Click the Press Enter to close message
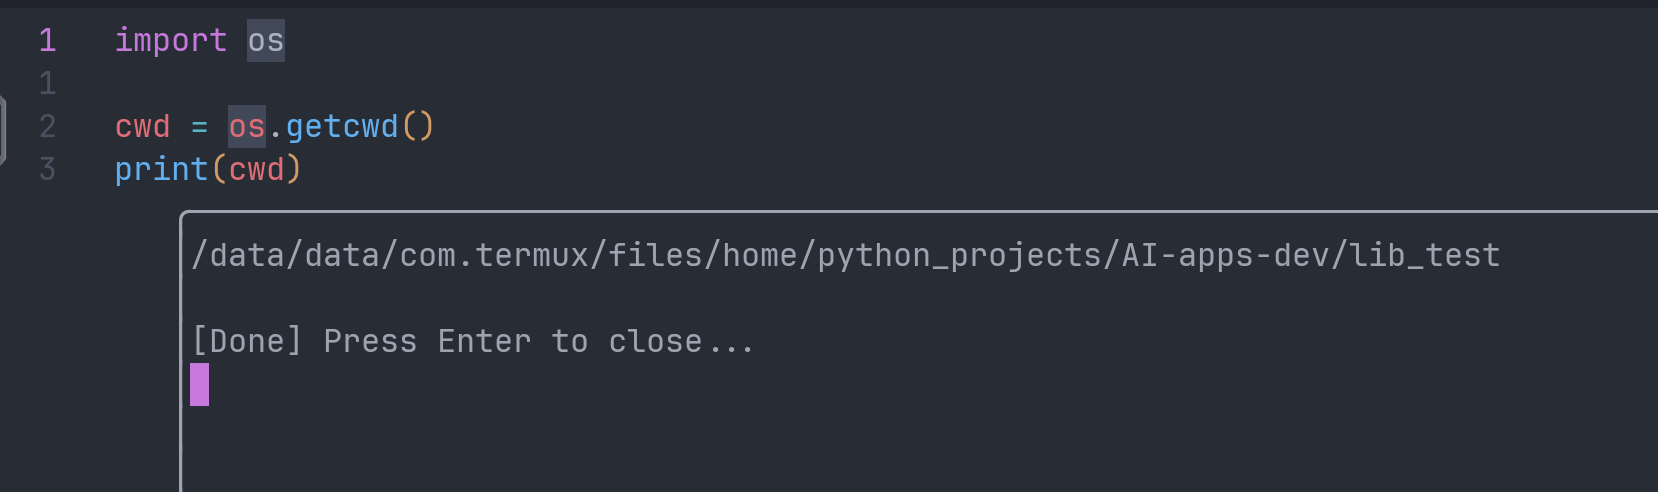The height and width of the screenshot is (492, 1658). click(538, 342)
